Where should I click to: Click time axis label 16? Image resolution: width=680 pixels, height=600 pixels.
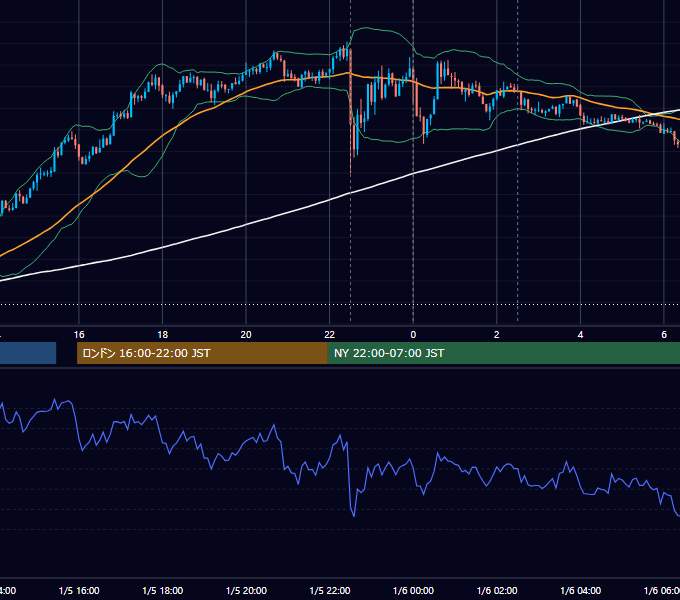pyautogui.click(x=79, y=335)
